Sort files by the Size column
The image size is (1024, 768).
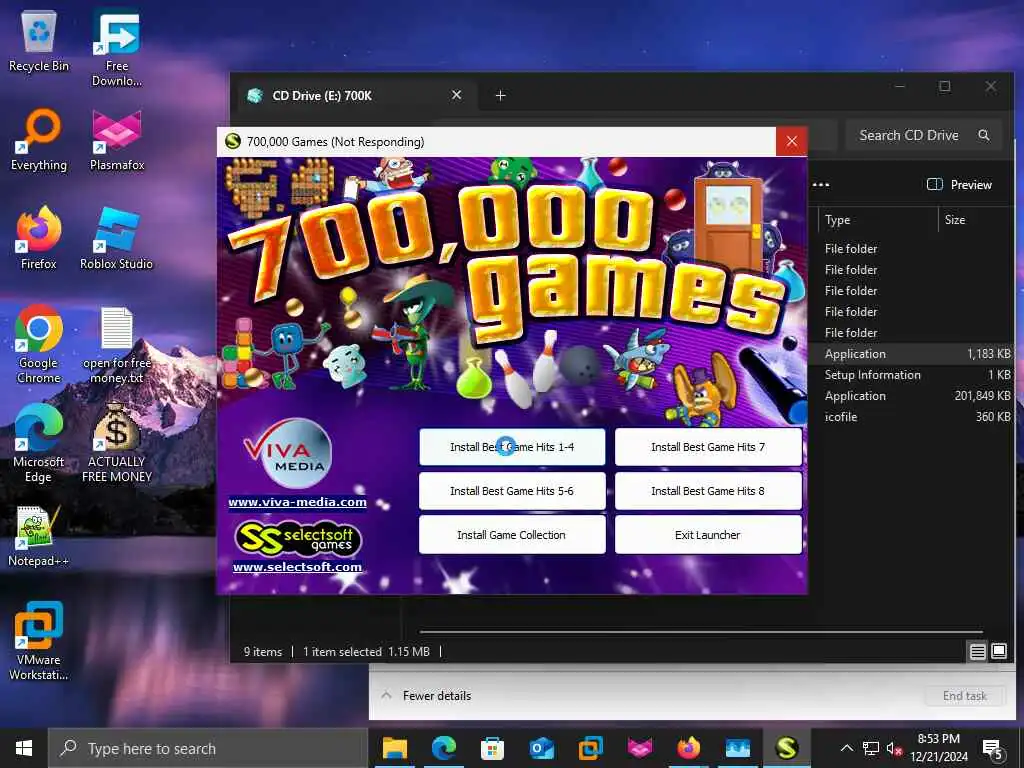coord(976,220)
